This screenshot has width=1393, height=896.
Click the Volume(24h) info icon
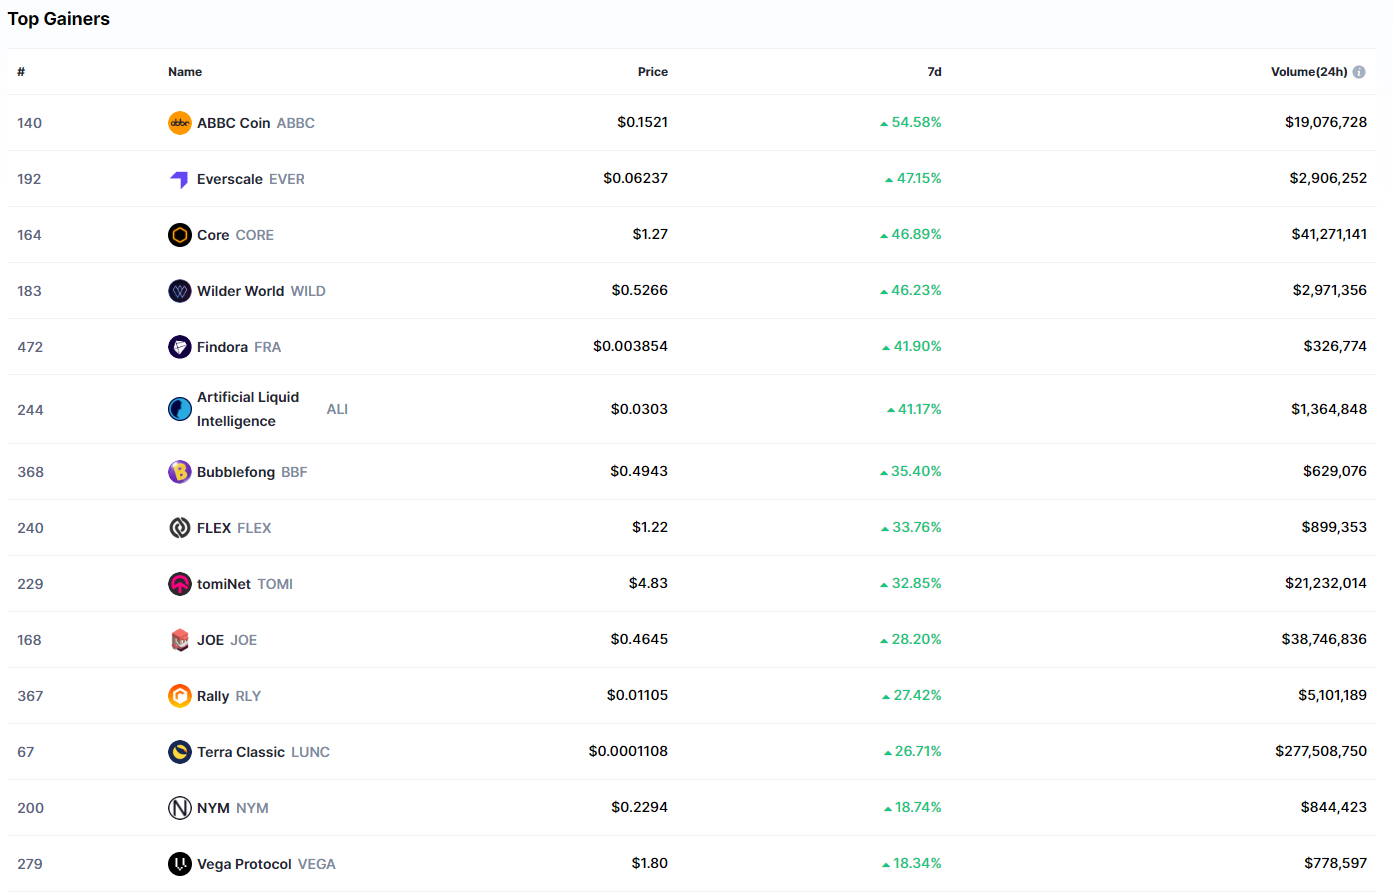1359,72
